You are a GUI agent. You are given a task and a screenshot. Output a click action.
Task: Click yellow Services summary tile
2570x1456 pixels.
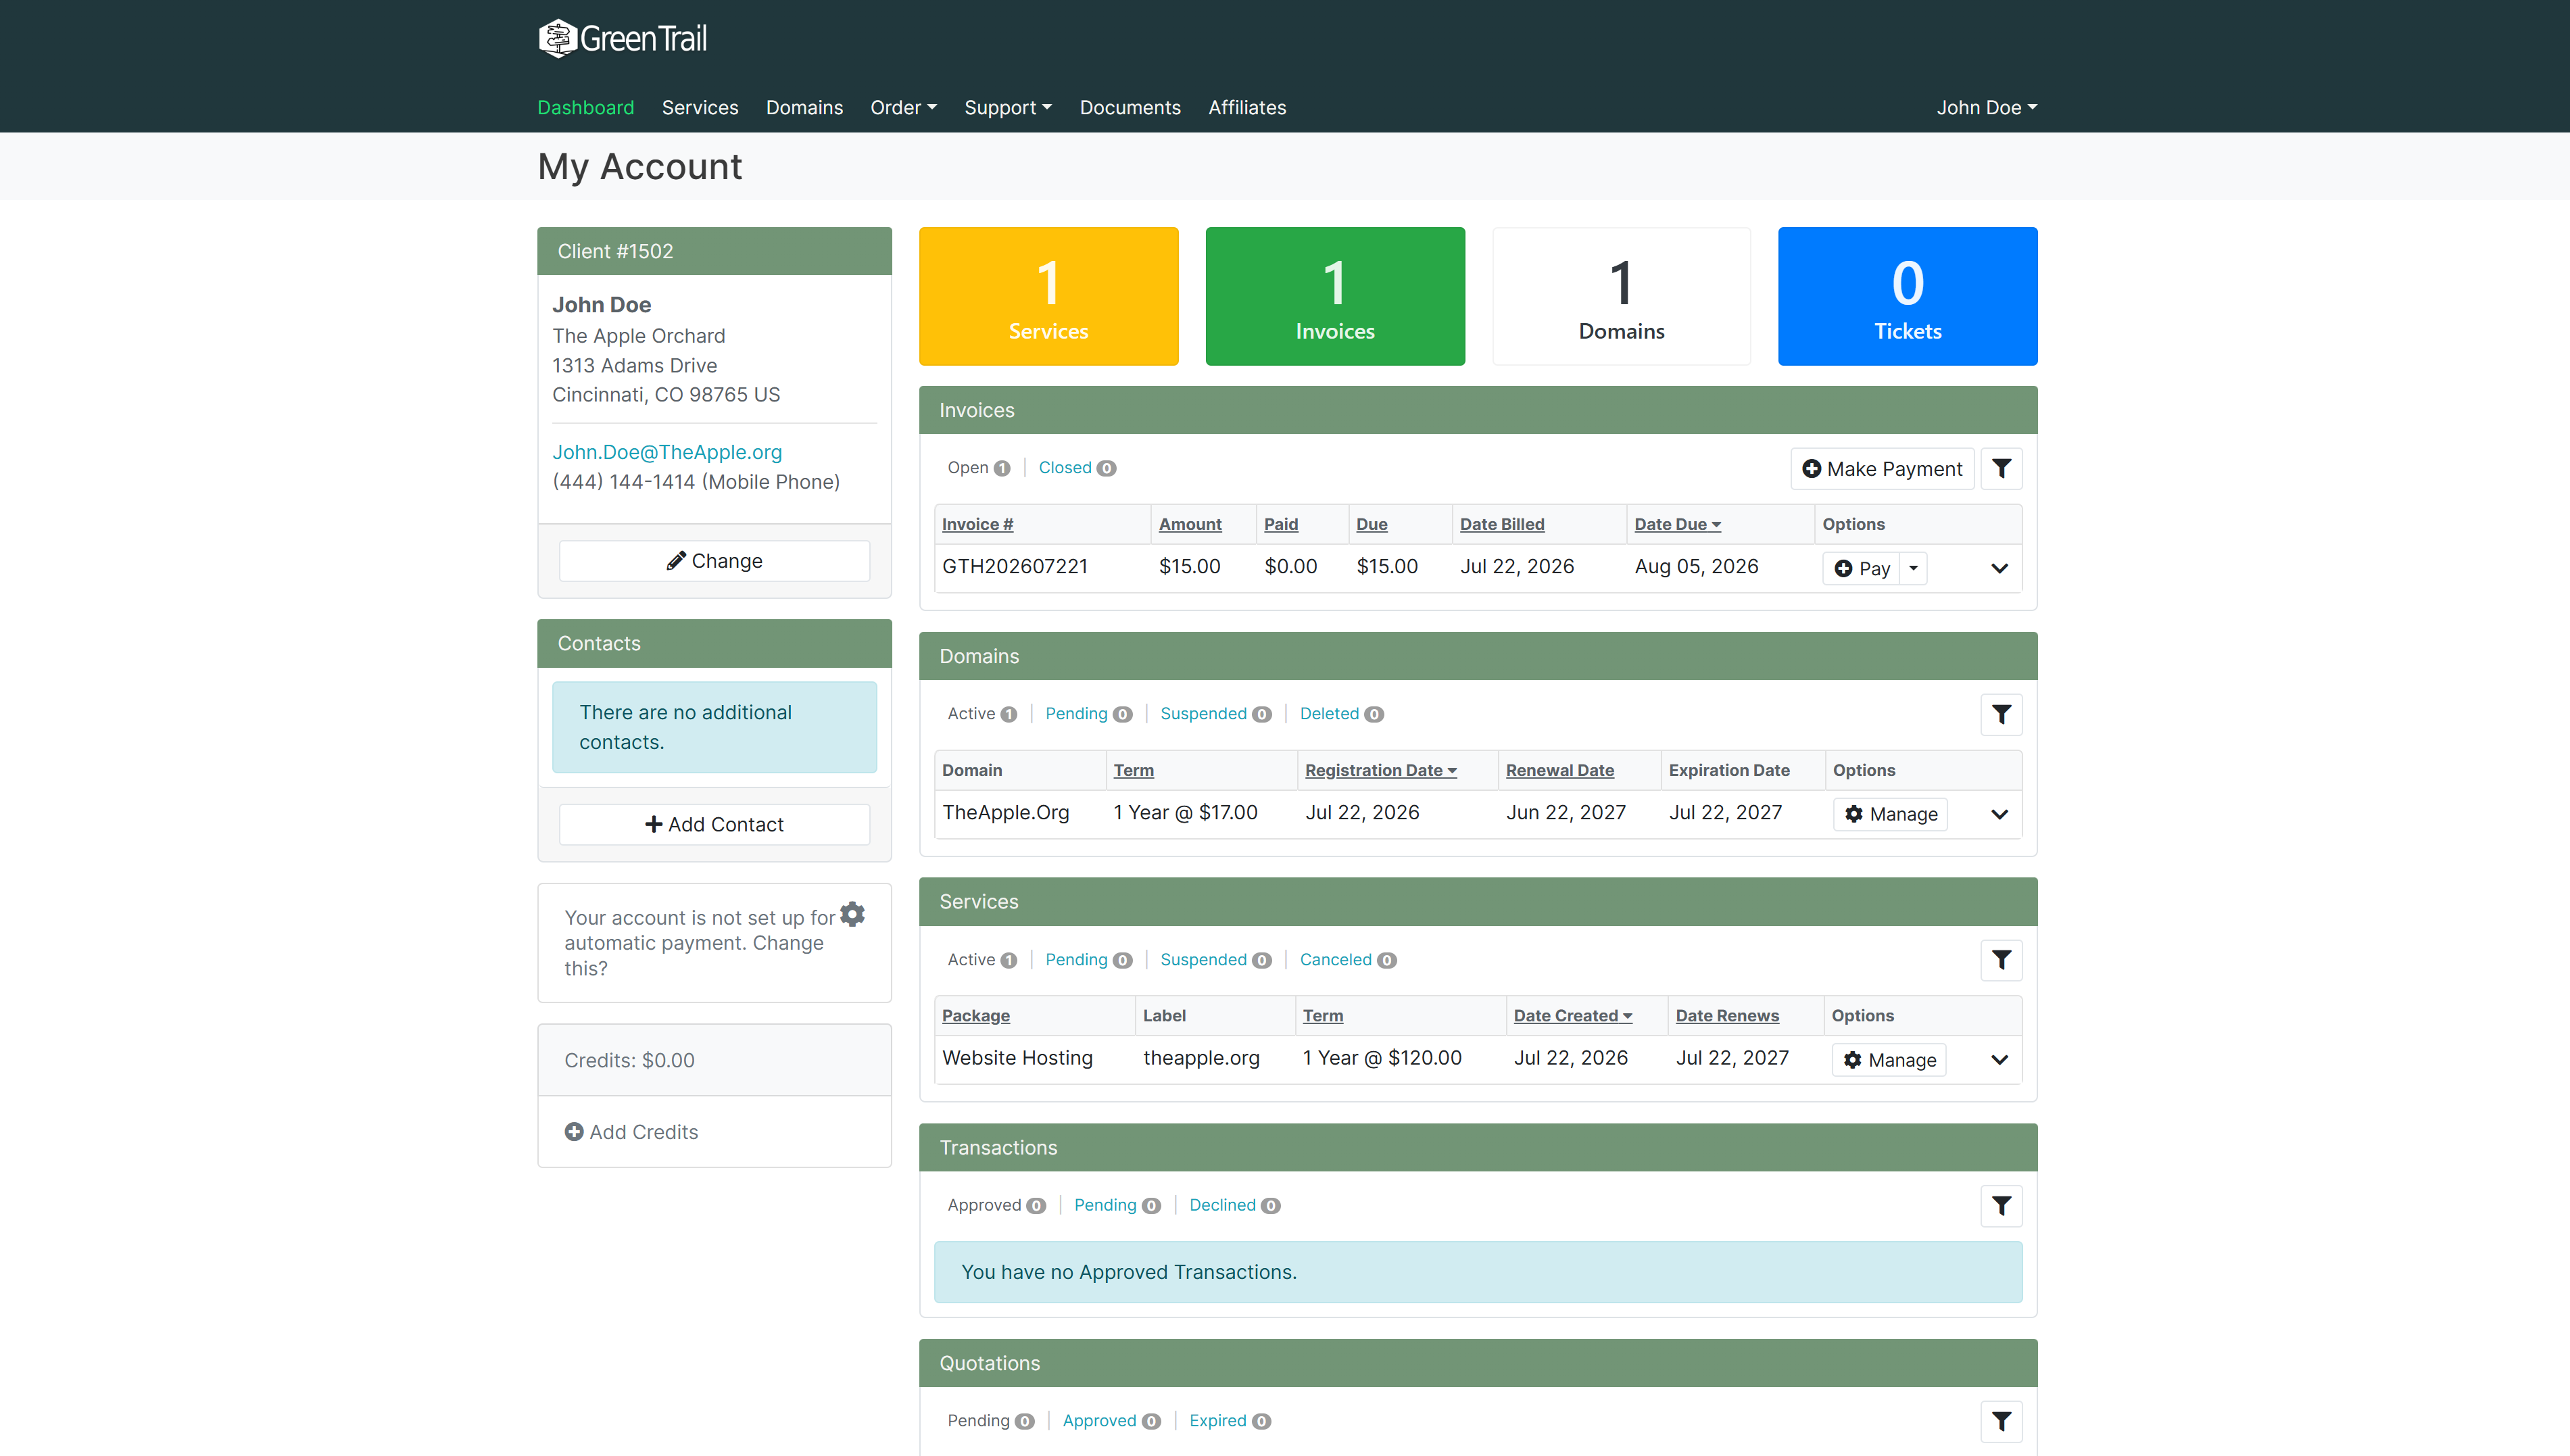pyautogui.click(x=1048, y=296)
